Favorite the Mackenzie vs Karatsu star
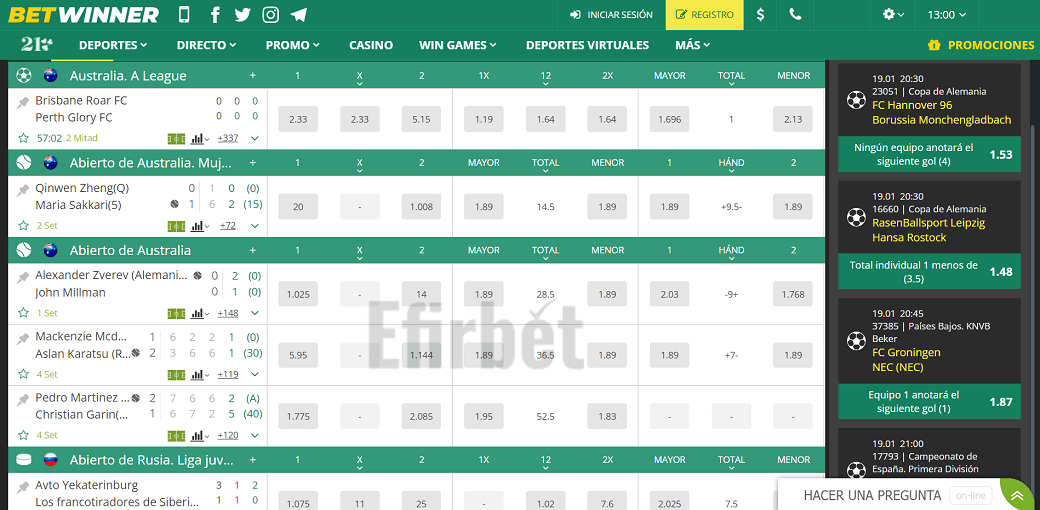The width and height of the screenshot is (1040, 510). tap(24, 374)
